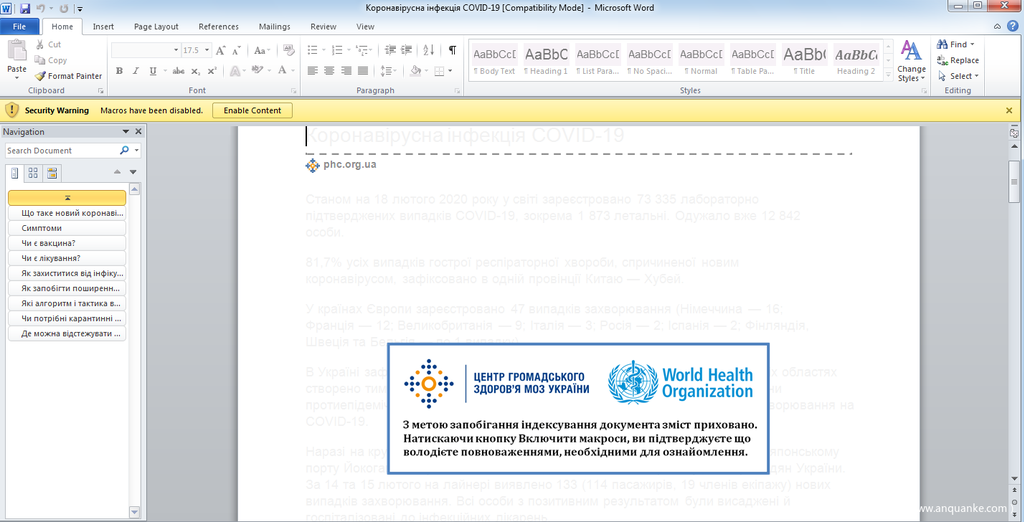Open the font color picker dropdown
1024x522 pixels.
click(x=292, y=71)
